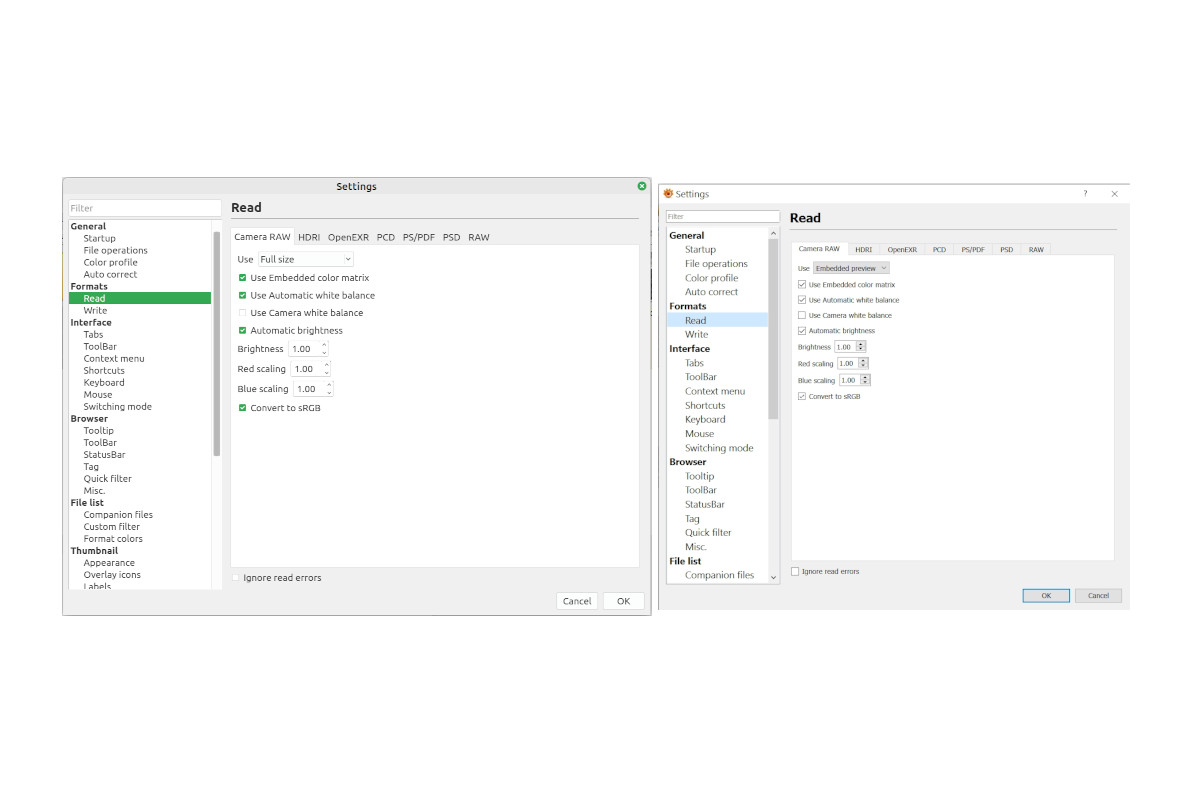The height and width of the screenshot is (800, 1200).
Task: Click Blue scaling spinner arrows in right window
Action: 866,380
